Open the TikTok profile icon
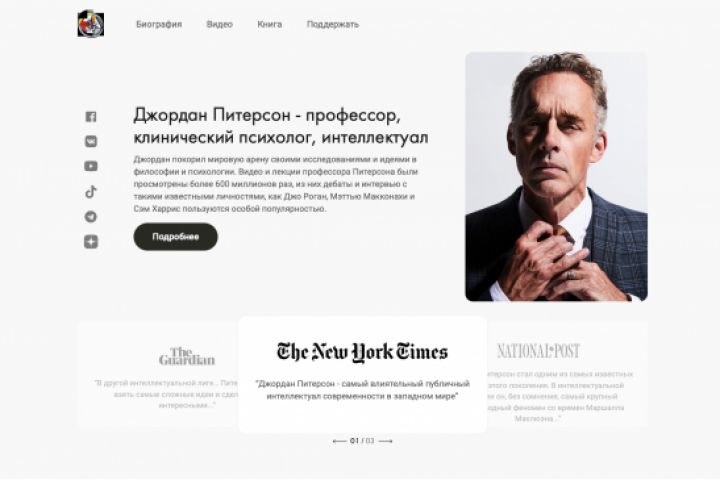 click(91, 192)
